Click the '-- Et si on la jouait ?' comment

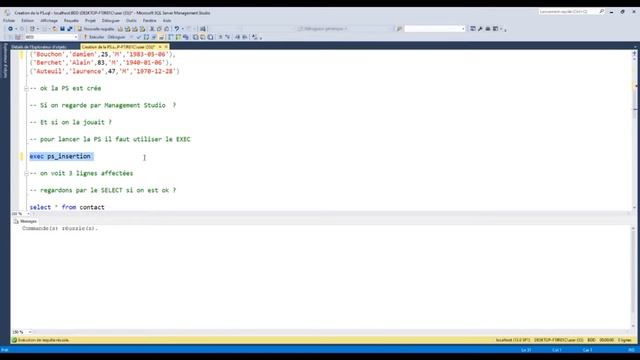point(71,122)
